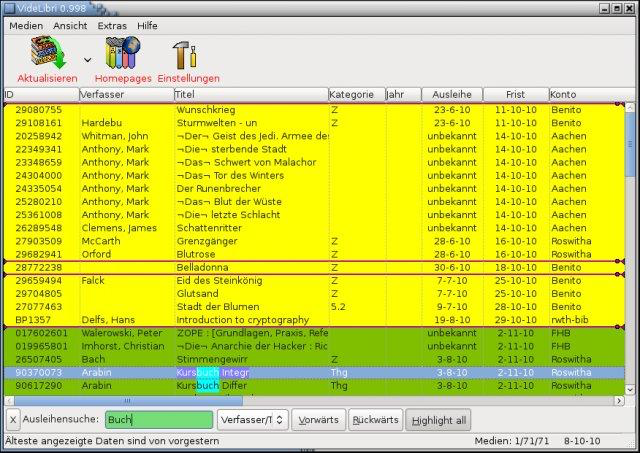Select Whitman, John author cell

(115, 136)
